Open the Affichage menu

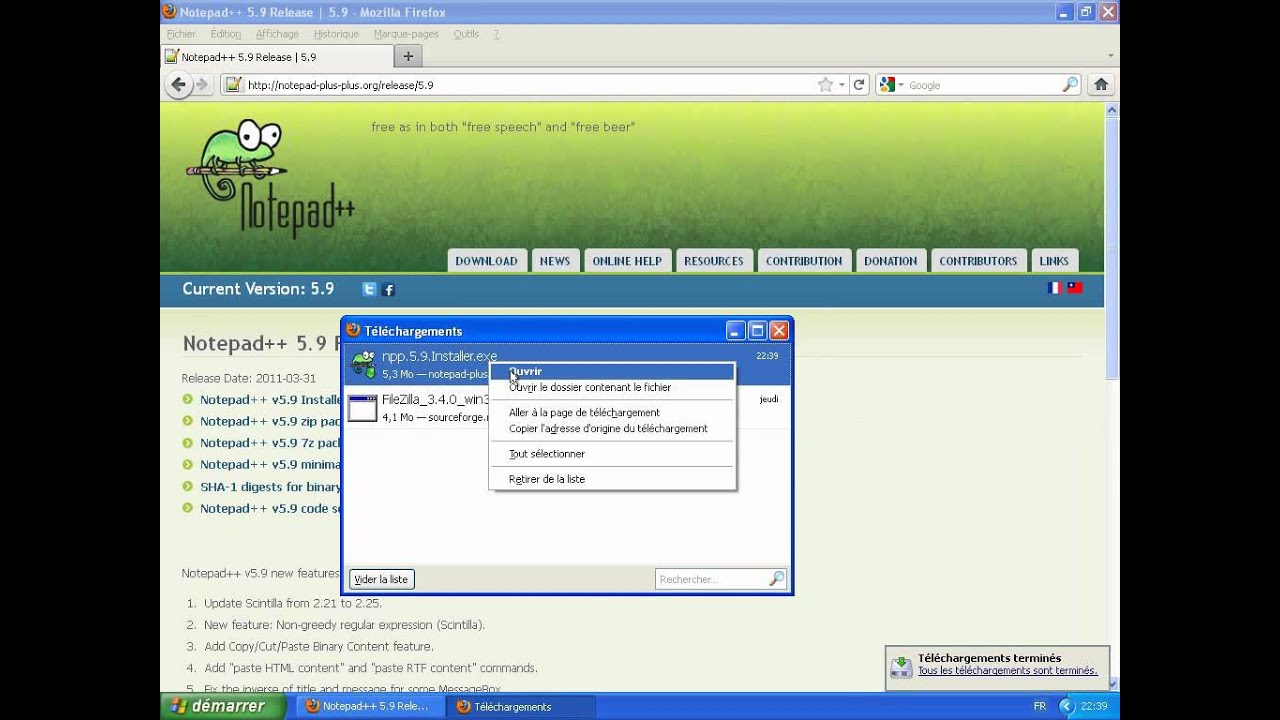pos(277,34)
